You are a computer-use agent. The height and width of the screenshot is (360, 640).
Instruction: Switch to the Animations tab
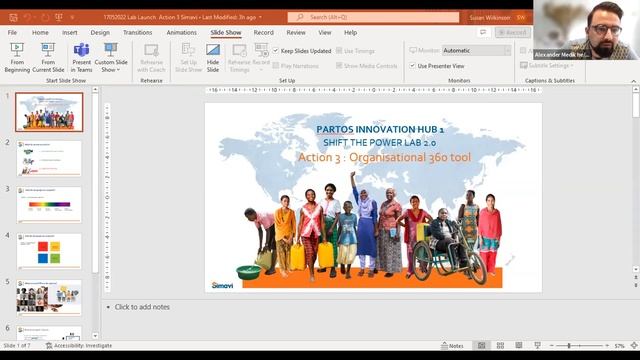pyautogui.click(x=181, y=32)
